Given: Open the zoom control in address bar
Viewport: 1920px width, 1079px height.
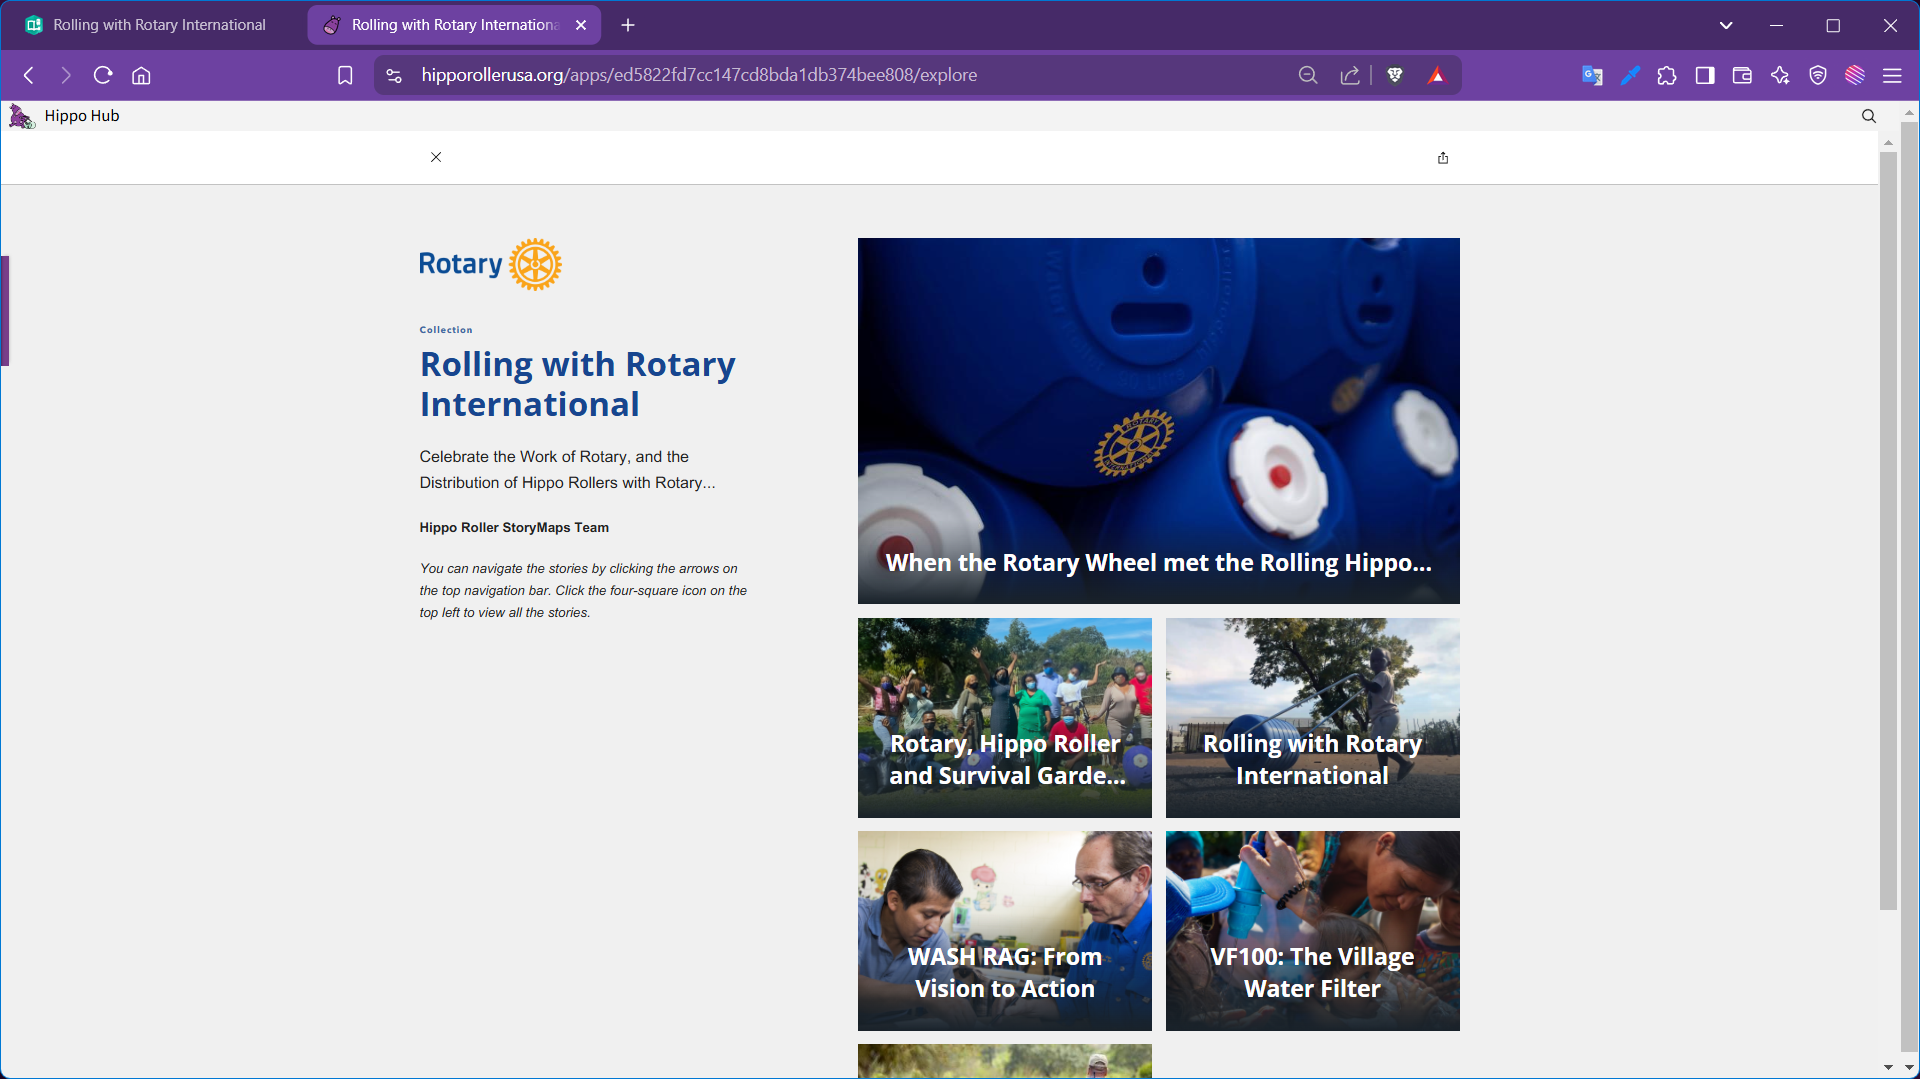Looking at the screenshot, I should coord(1308,75).
